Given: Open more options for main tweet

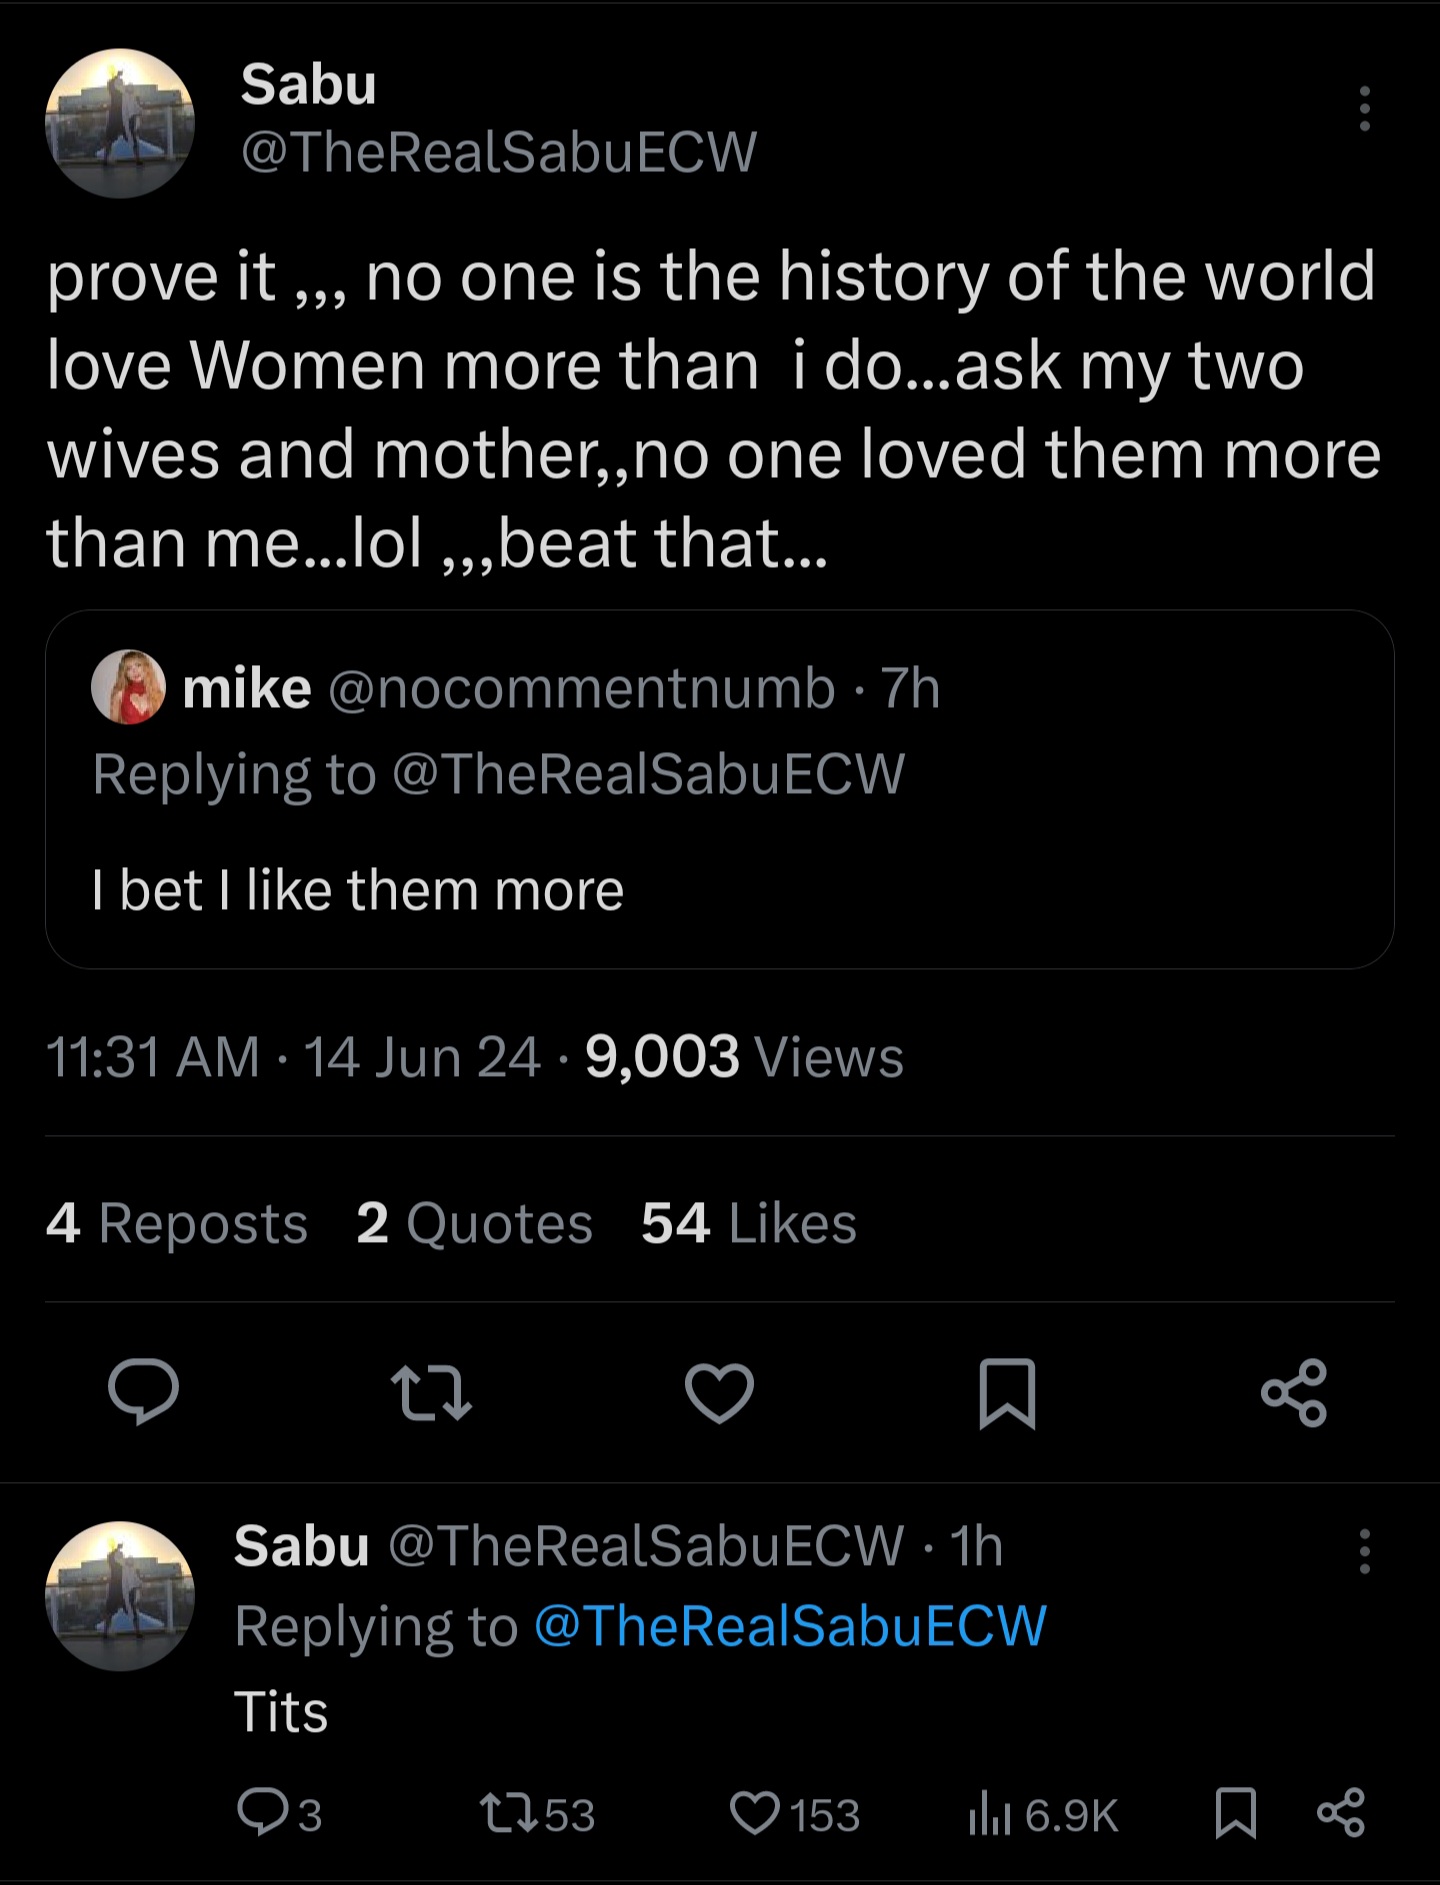Looking at the screenshot, I should 1364,109.
